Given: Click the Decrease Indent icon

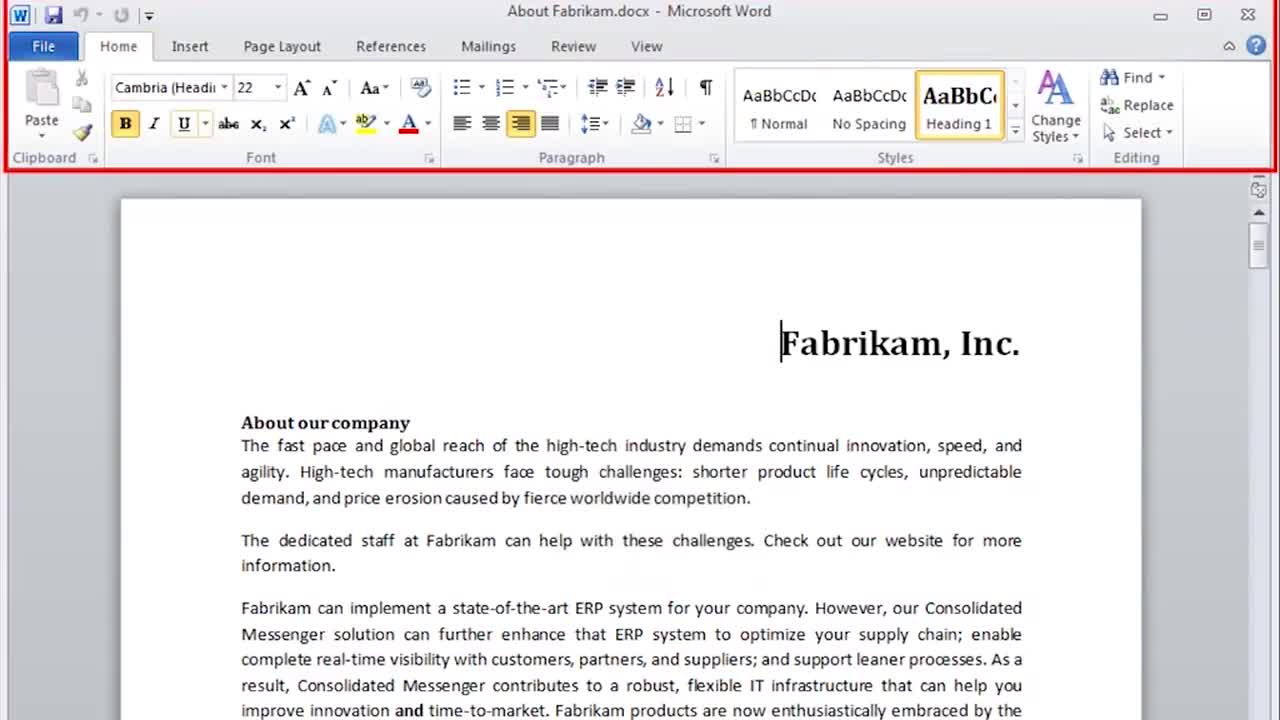Looking at the screenshot, I should pyautogui.click(x=598, y=88).
